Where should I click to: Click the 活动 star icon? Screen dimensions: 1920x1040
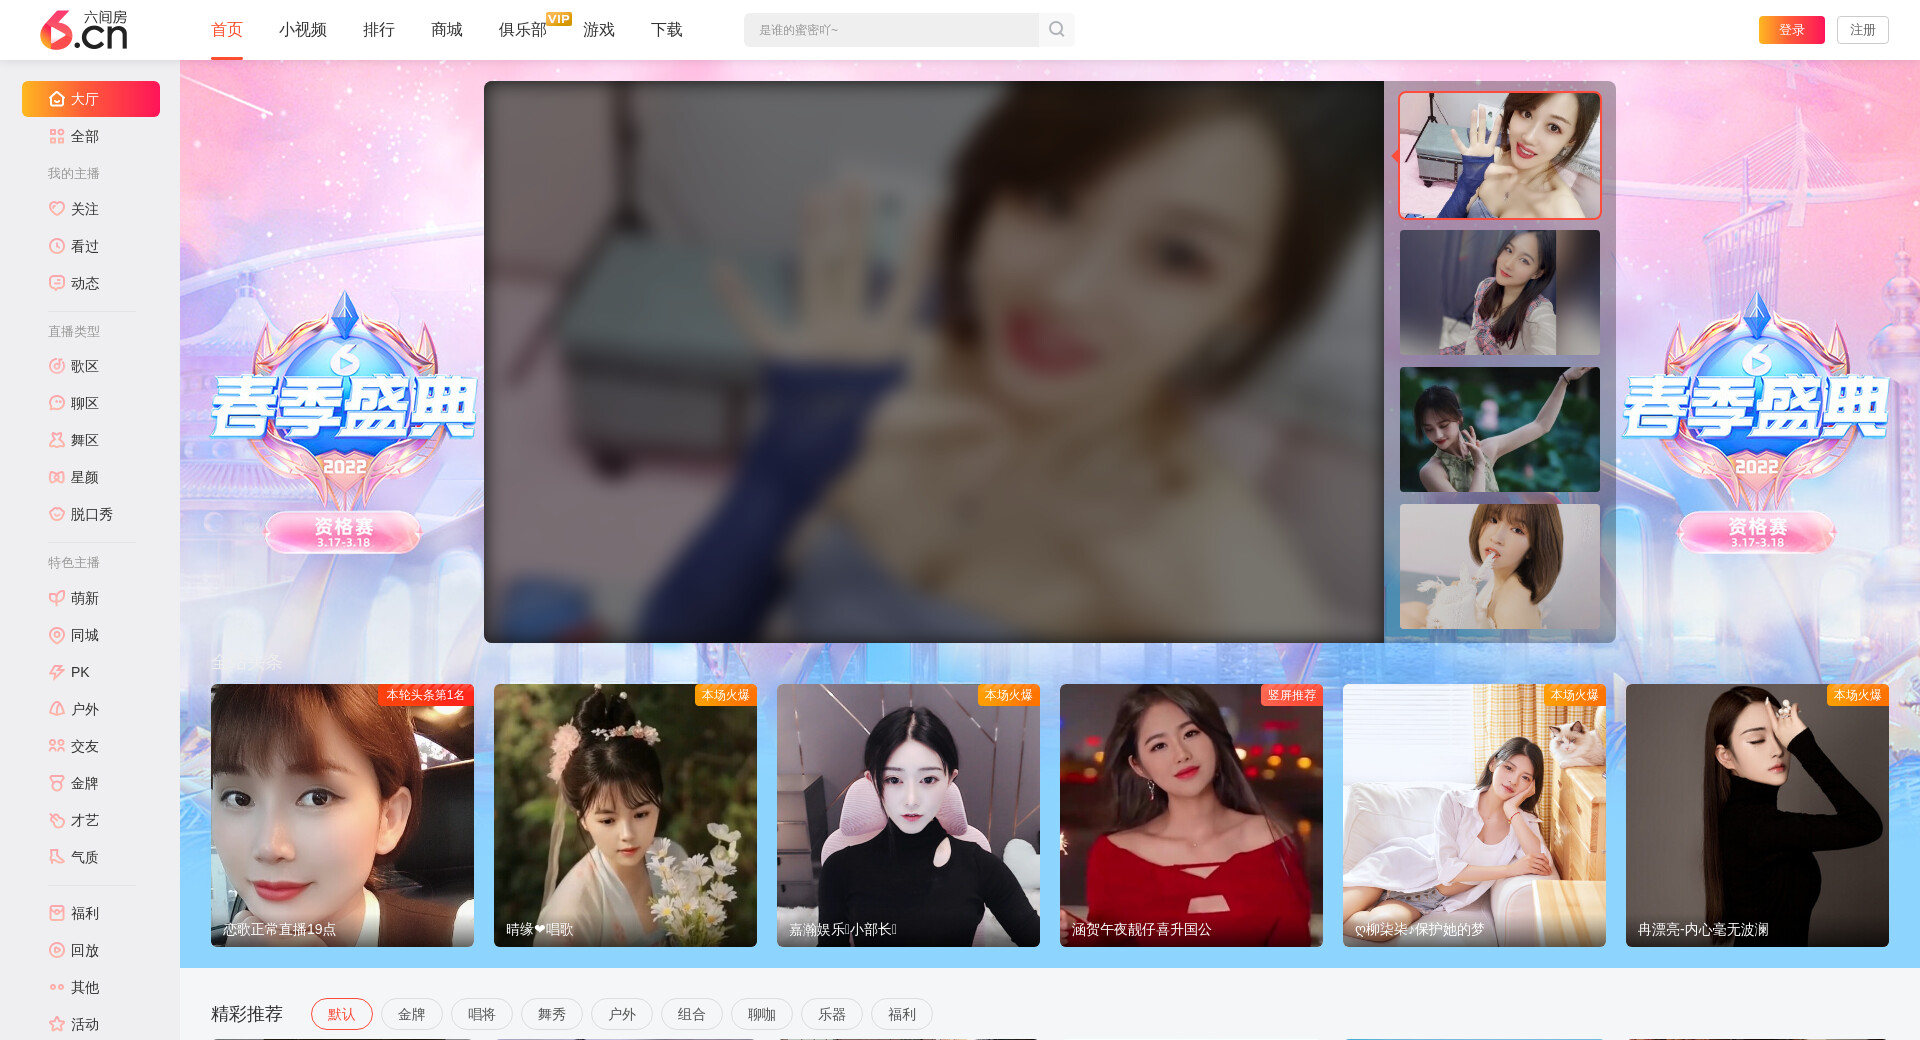click(57, 1024)
